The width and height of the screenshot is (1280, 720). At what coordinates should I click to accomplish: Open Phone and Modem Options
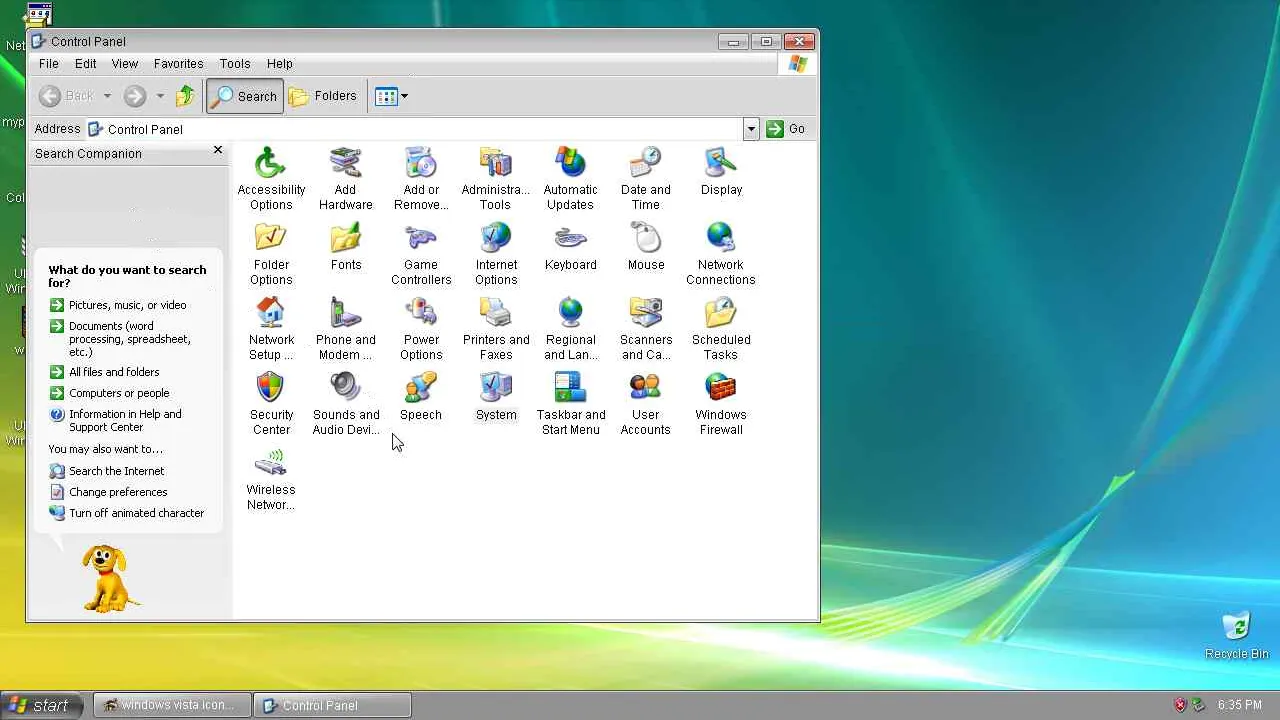346,328
